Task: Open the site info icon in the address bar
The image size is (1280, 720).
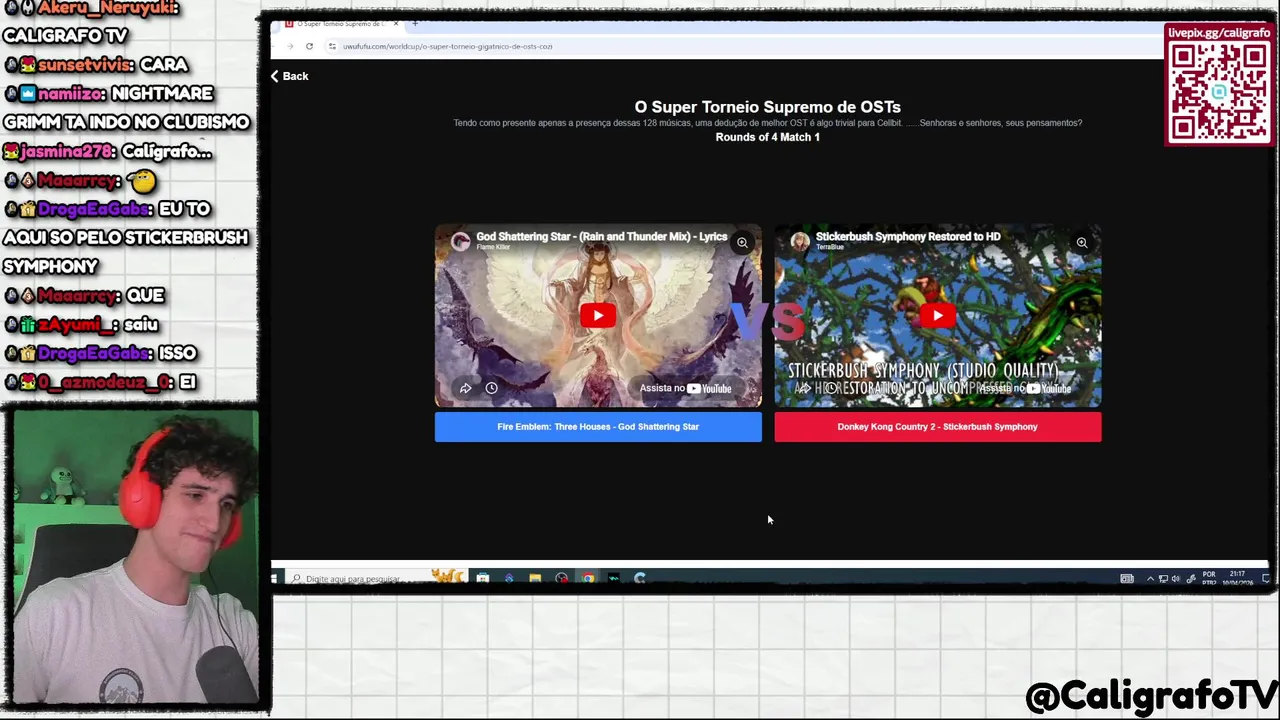Action: coord(332,46)
